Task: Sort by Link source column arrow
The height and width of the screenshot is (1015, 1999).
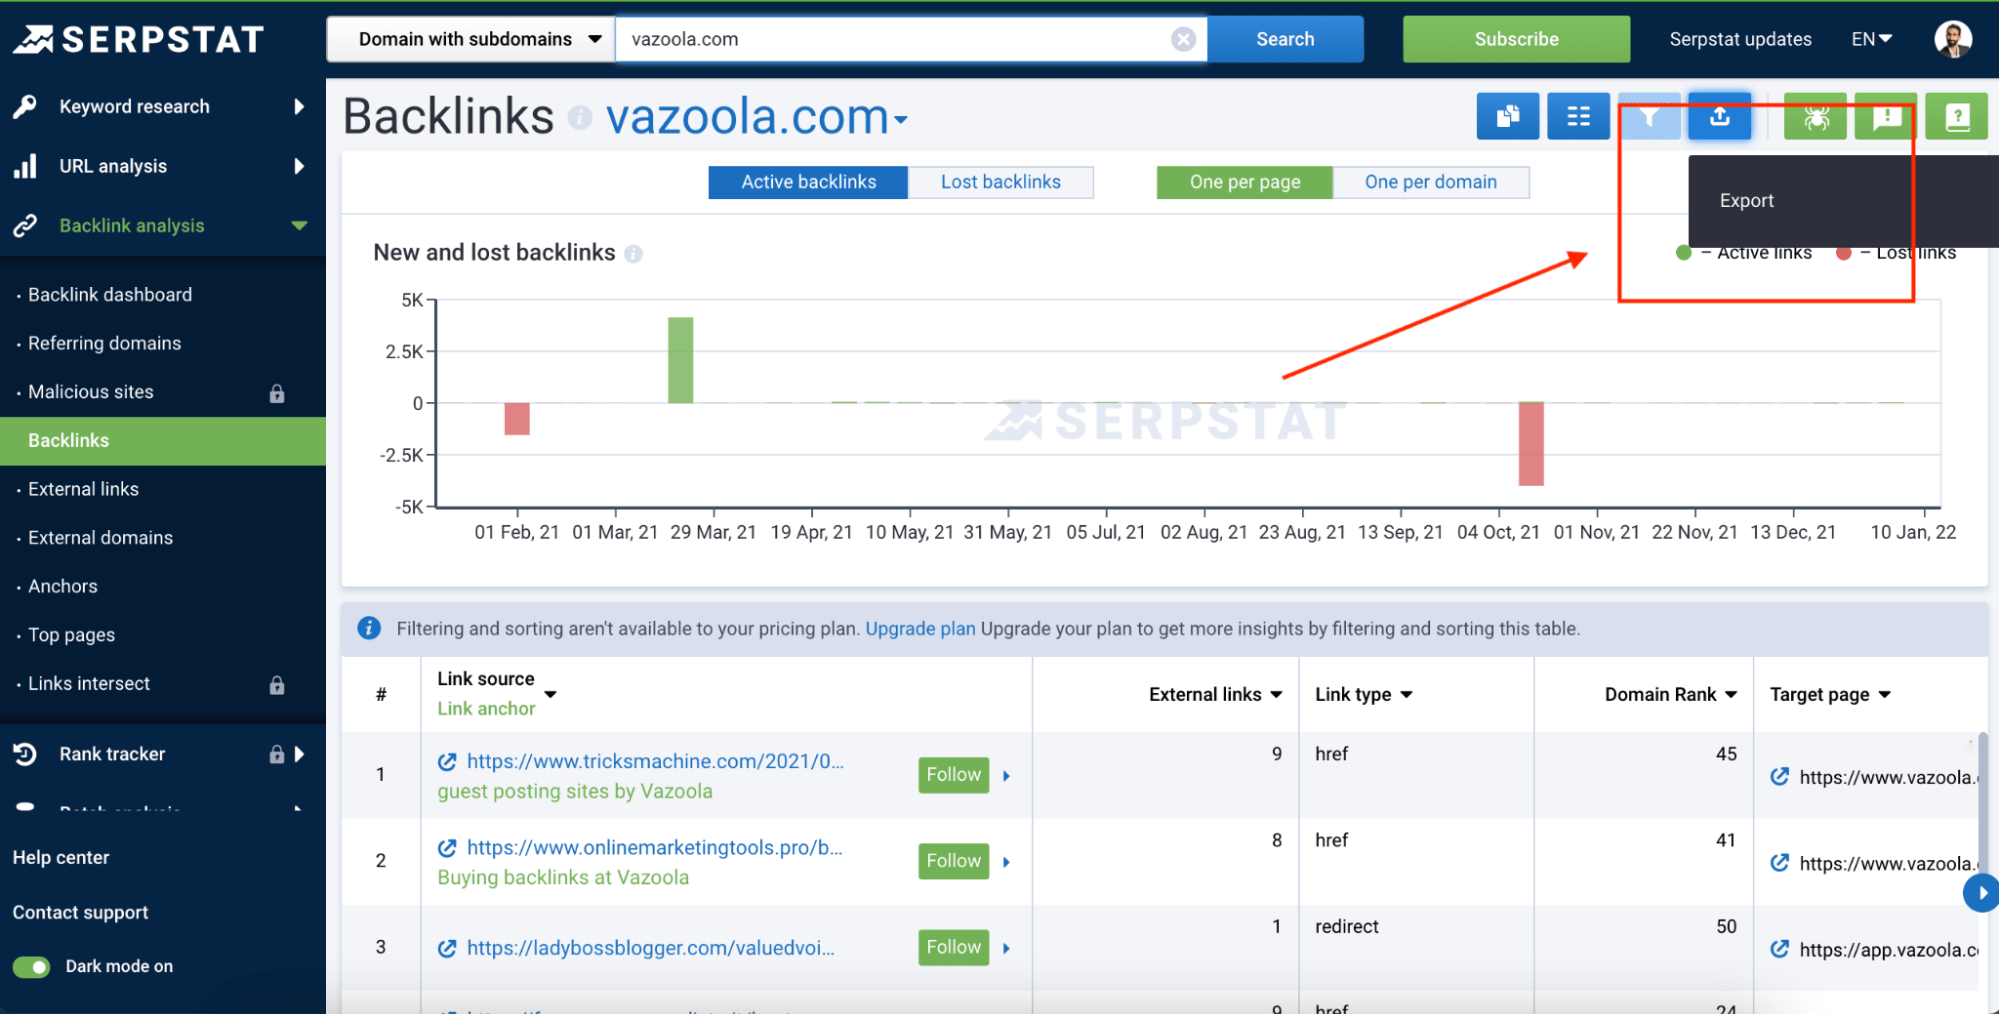Action: 550,694
